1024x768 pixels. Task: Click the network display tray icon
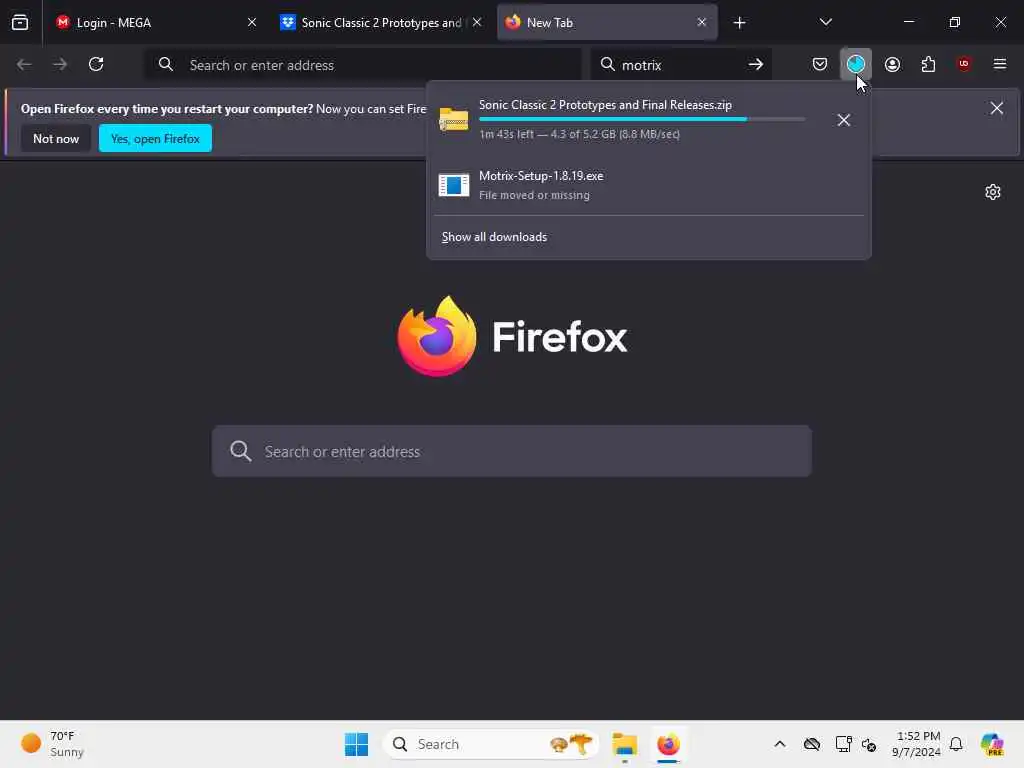(843, 744)
